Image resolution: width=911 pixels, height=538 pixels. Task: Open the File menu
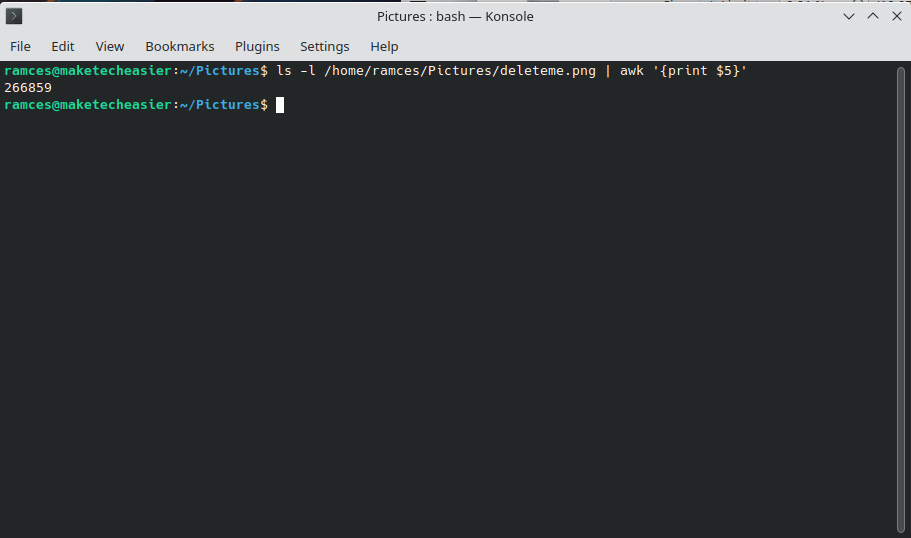coord(20,46)
